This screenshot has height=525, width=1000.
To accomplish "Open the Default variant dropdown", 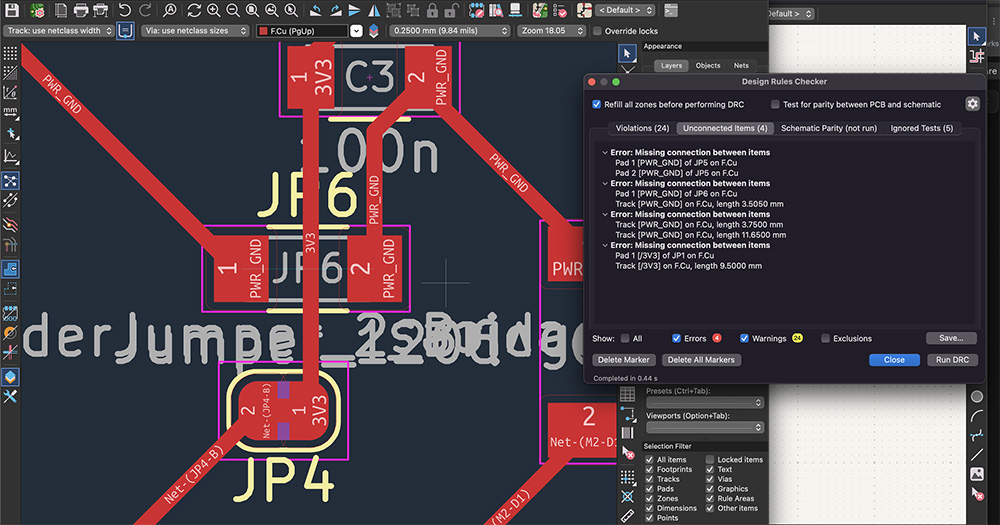I will 625,10.
